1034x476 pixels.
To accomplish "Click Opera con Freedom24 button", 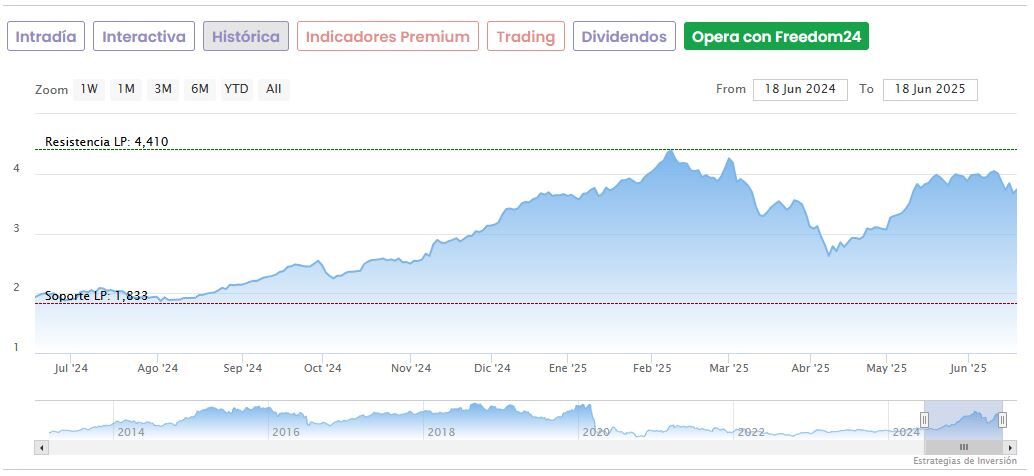I will point(776,37).
